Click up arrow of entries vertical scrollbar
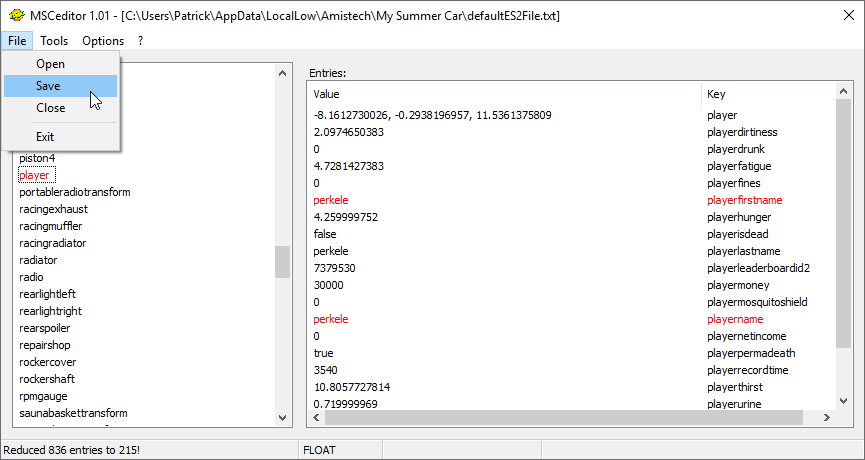The width and height of the screenshot is (865, 460). pos(843,91)
